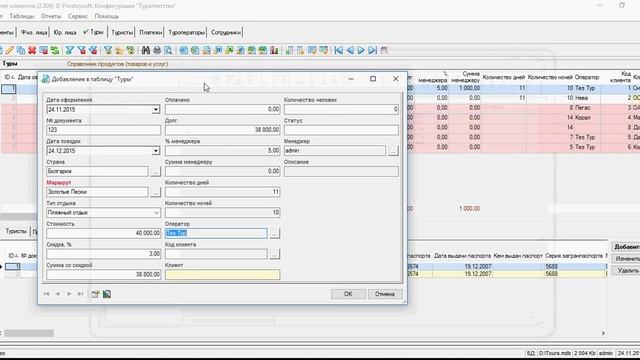
Task: Click the bar chart icon in toolbar
Action: click(x=274, y=50)
